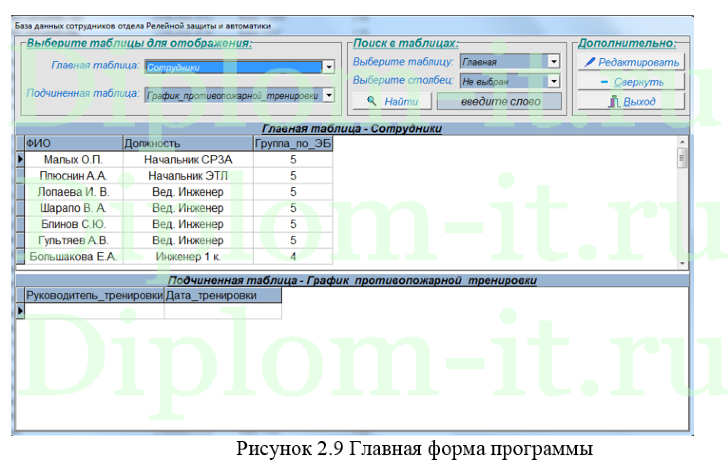Expand the Выберите столбец dropdown
This screenshot has width=728, height=460.
554,81
